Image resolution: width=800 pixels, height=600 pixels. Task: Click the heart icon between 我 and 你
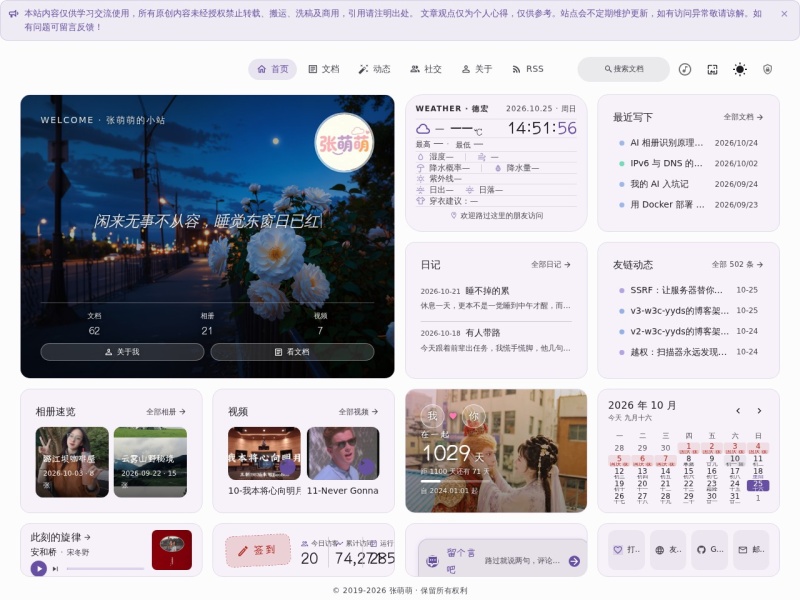453,416
